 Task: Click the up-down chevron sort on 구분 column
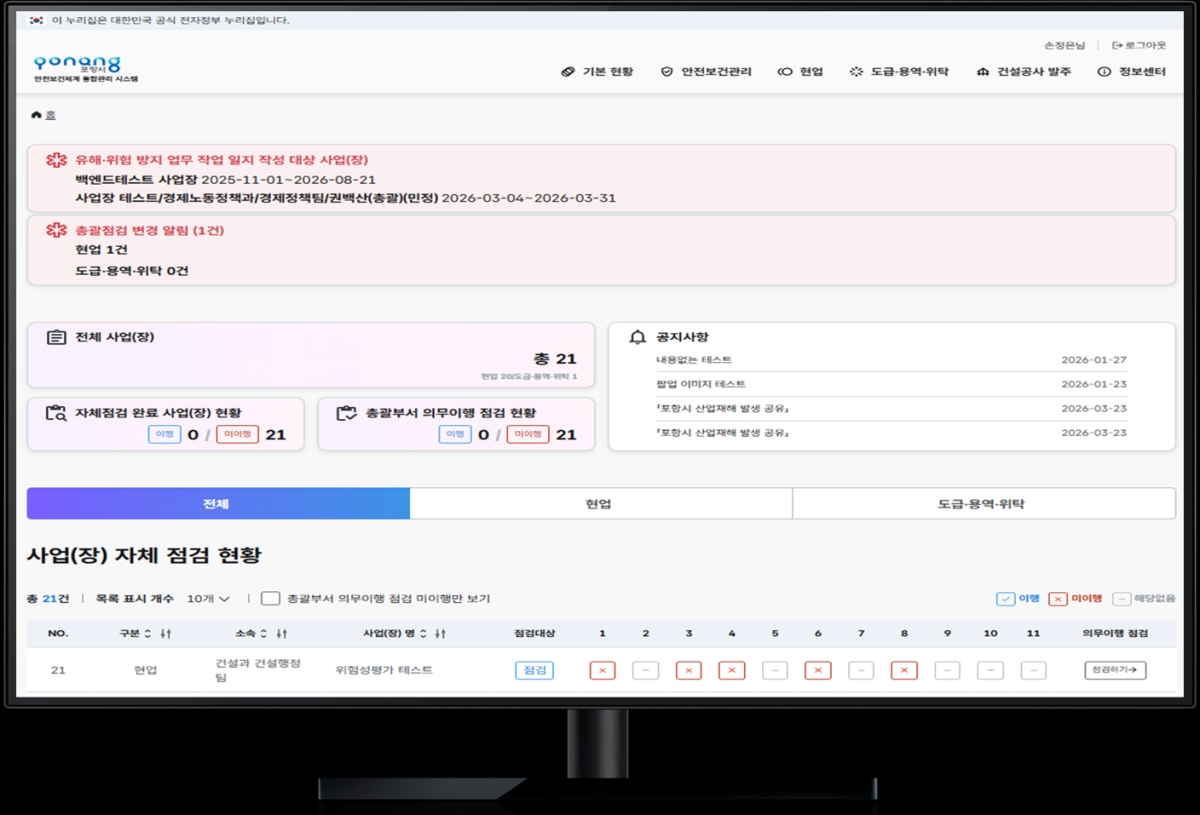[148, 634]
